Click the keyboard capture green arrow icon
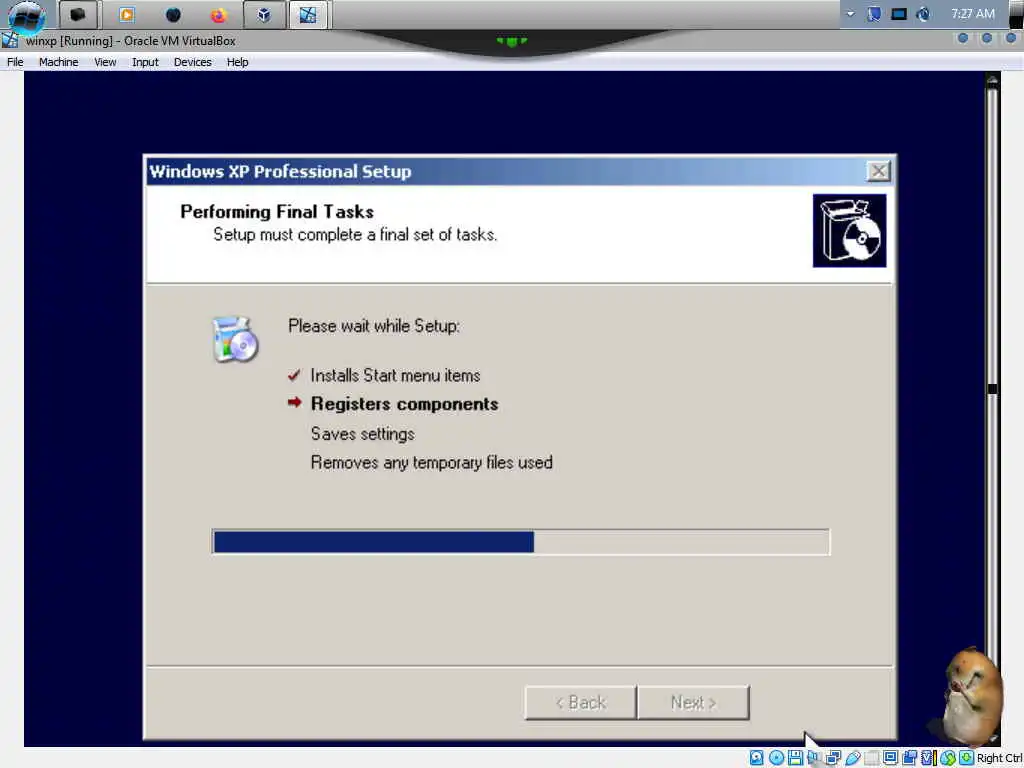Viewport: 1024px width, 768px height. point(967,758)
